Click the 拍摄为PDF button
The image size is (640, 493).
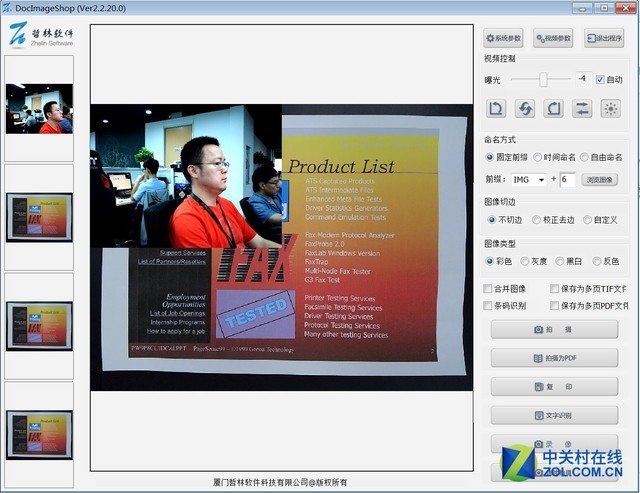pos(554,357)
